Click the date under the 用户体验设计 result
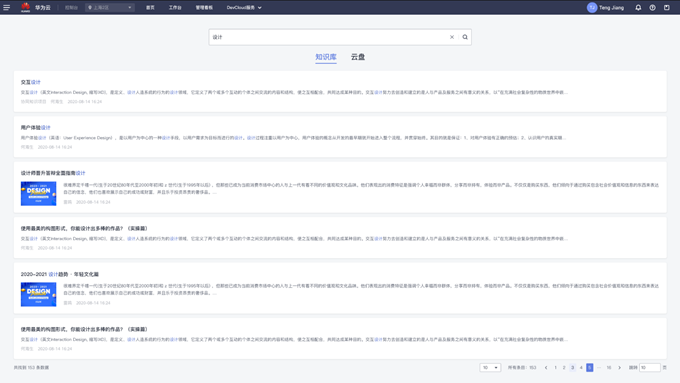The width and height of the screenshot is (680, 383). 55,147
